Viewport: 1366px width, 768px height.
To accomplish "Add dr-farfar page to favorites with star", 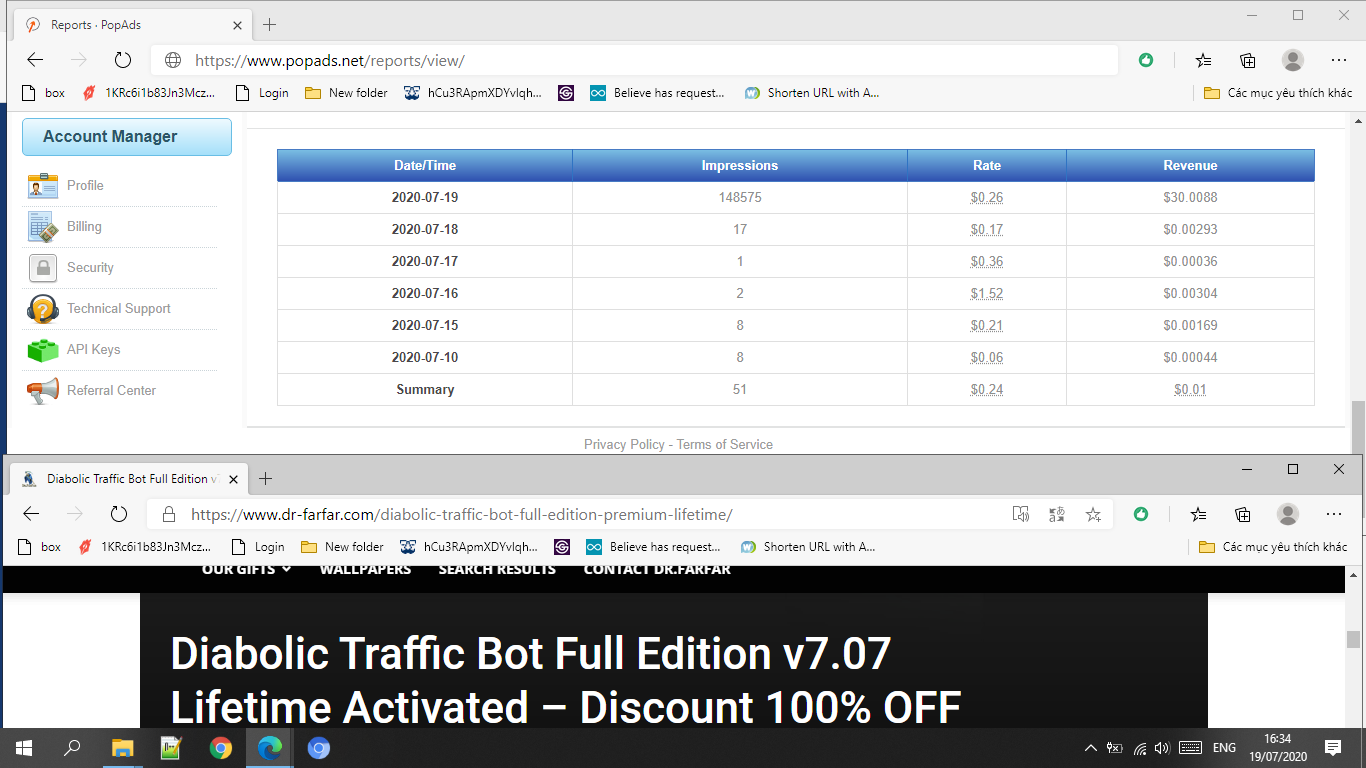I will [x=1093, y=514].
